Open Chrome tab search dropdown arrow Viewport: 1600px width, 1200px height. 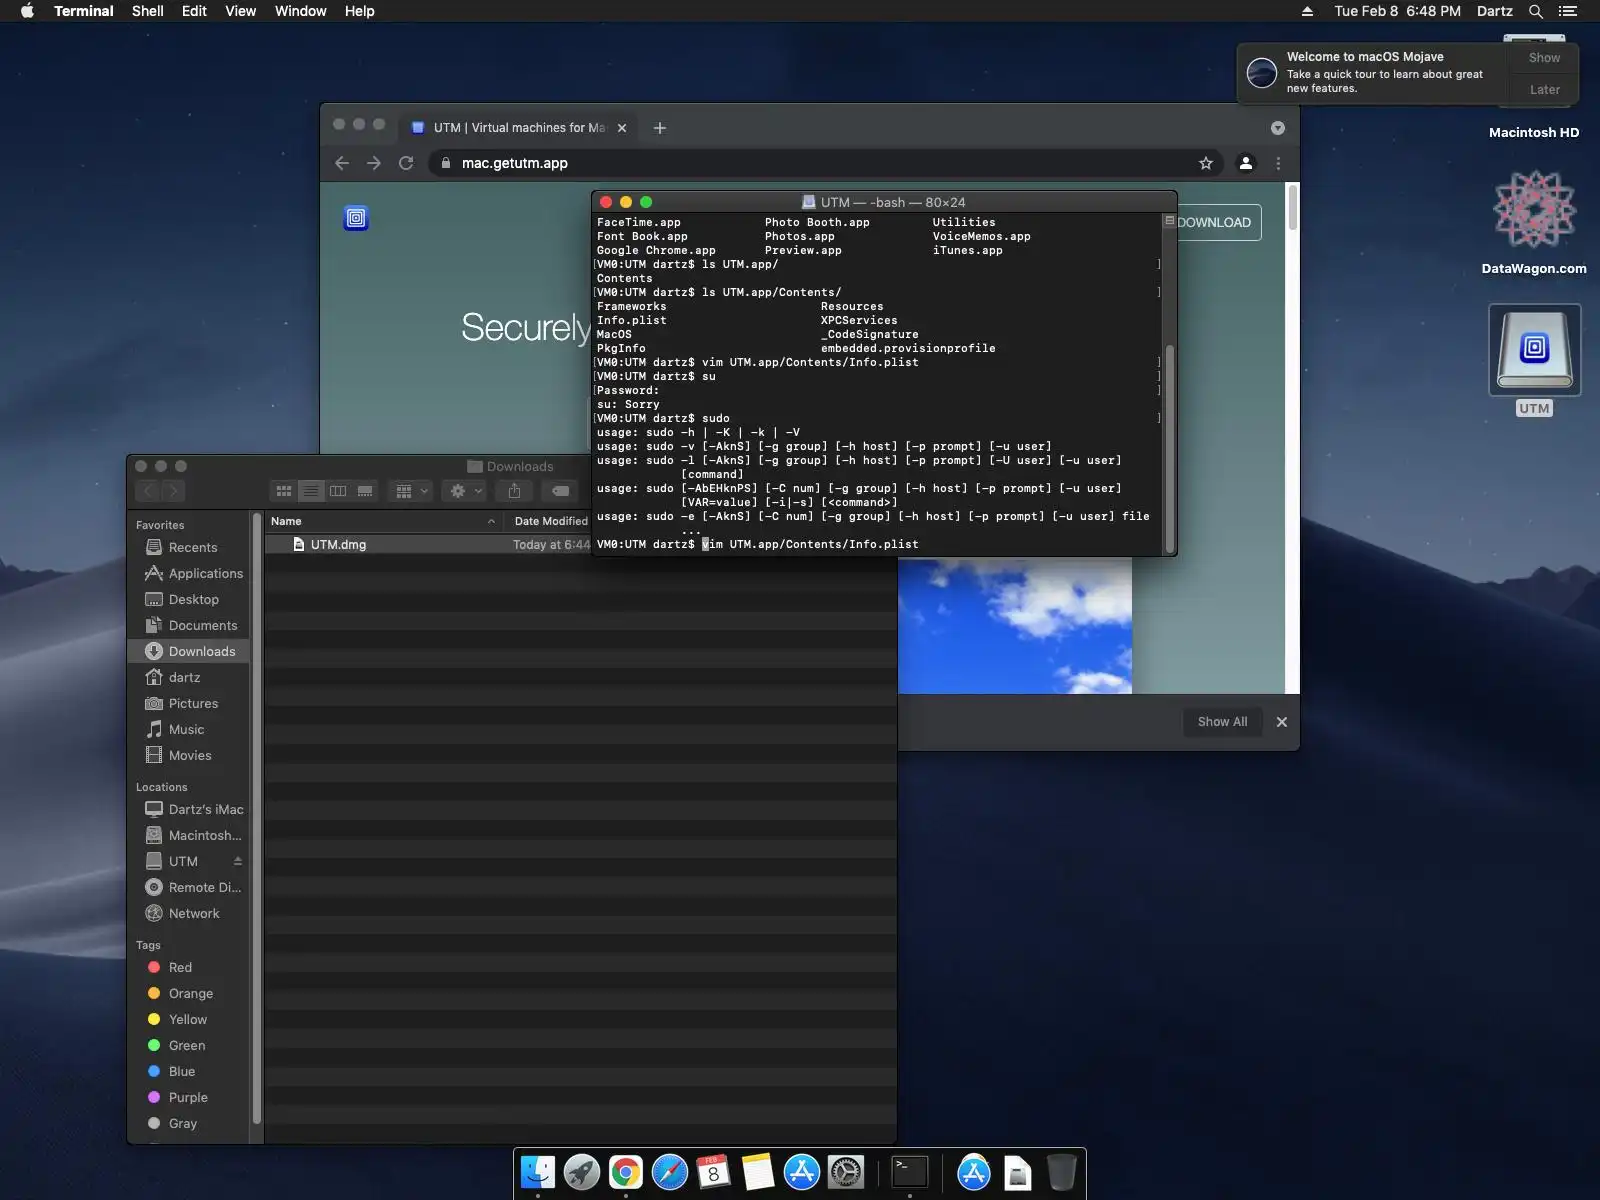(x=1278, y=128)
